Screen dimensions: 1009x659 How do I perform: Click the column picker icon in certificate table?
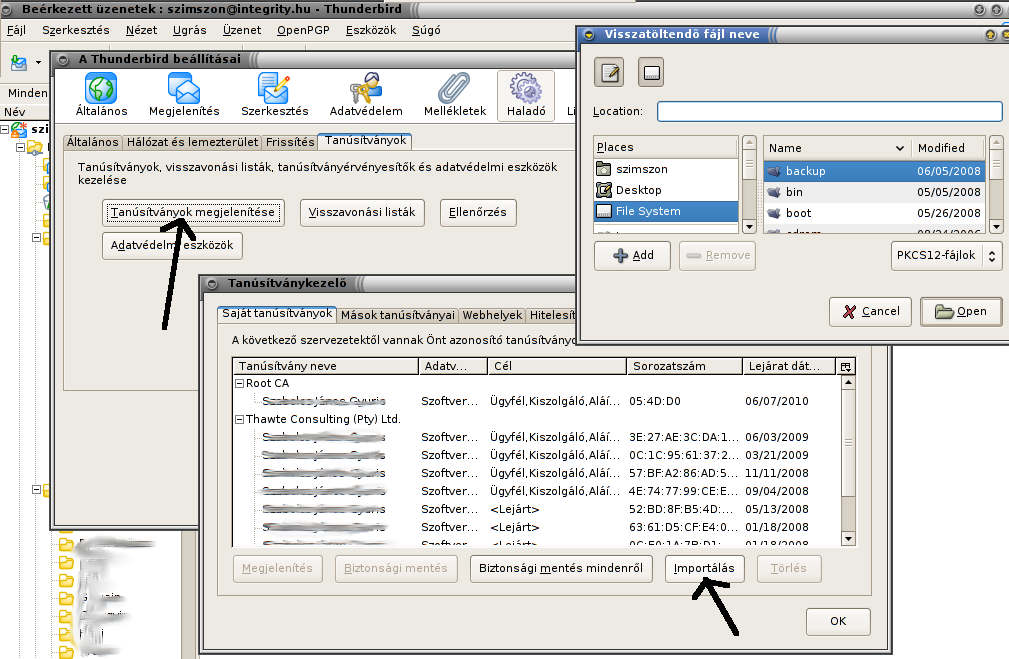pos(846,366)
